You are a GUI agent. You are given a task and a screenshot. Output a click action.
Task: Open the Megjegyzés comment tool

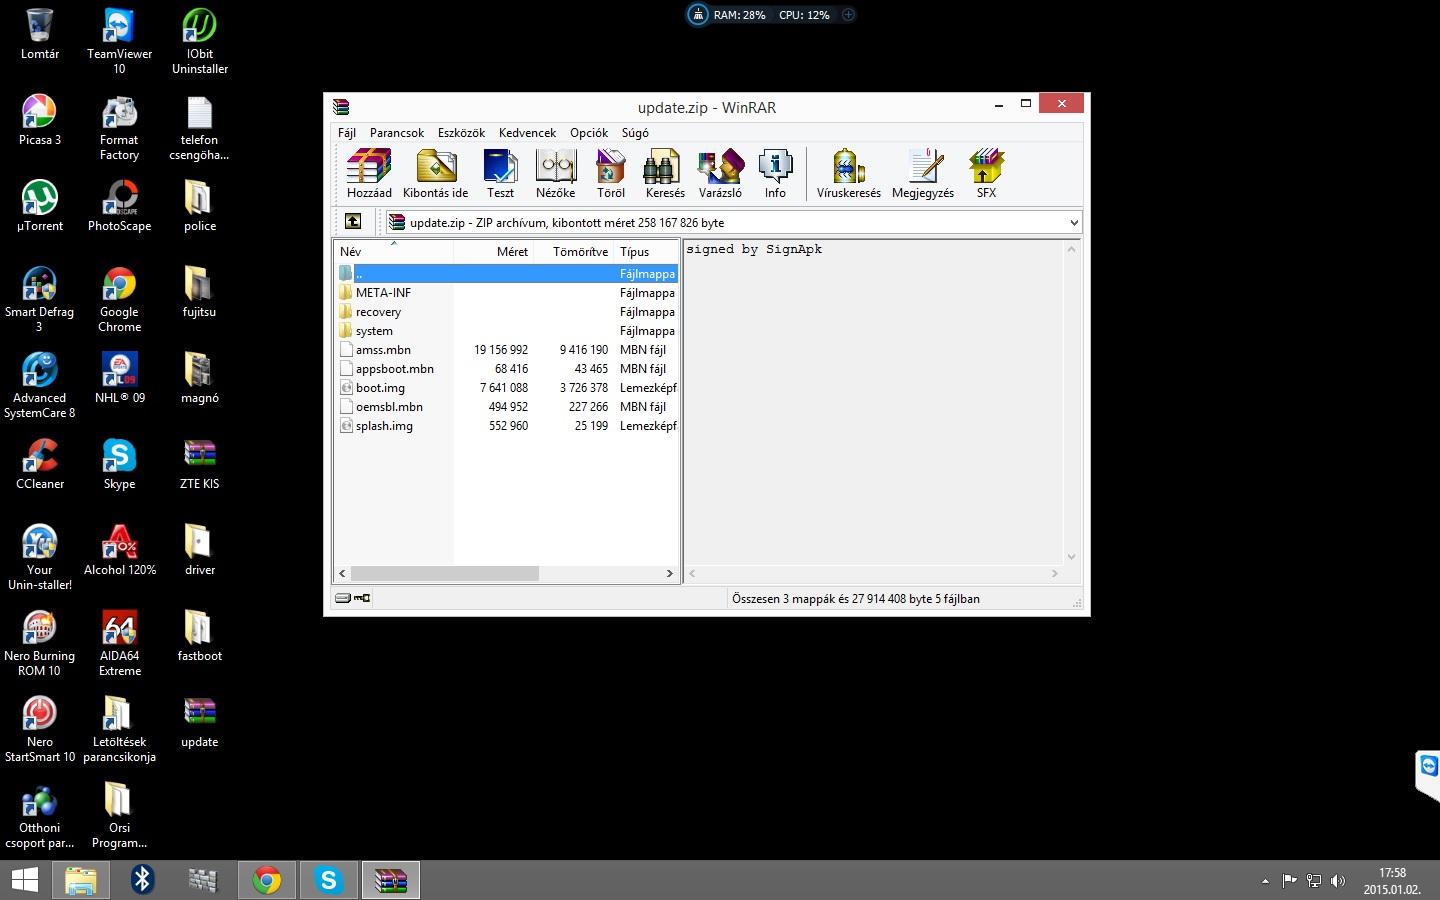pos(922,174)
